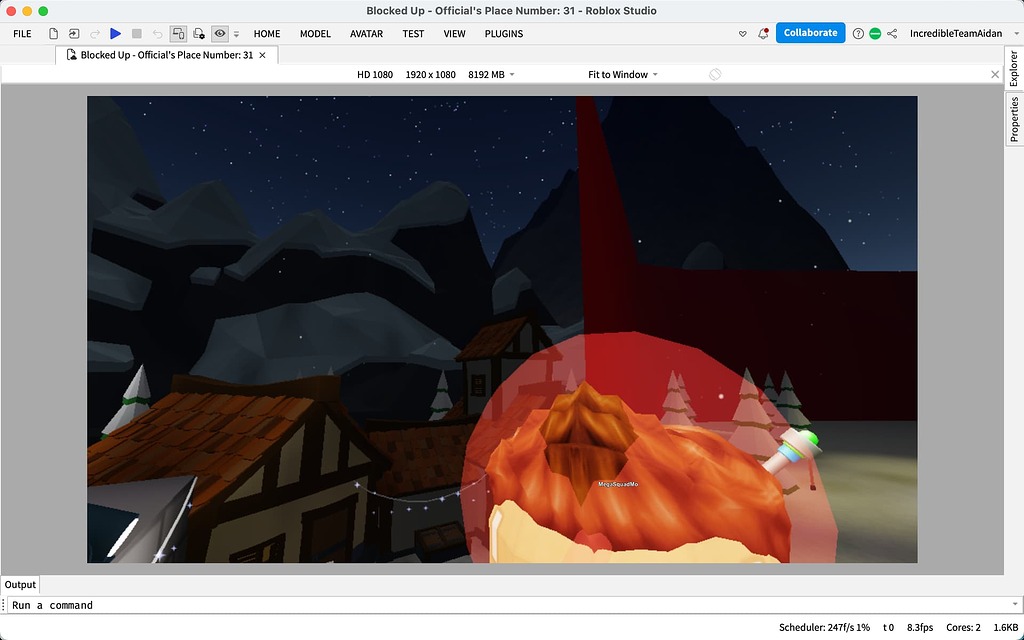The image size is (1024, 640).
Task: Click the heart favorites icon
Action: [x=742, y=33]
